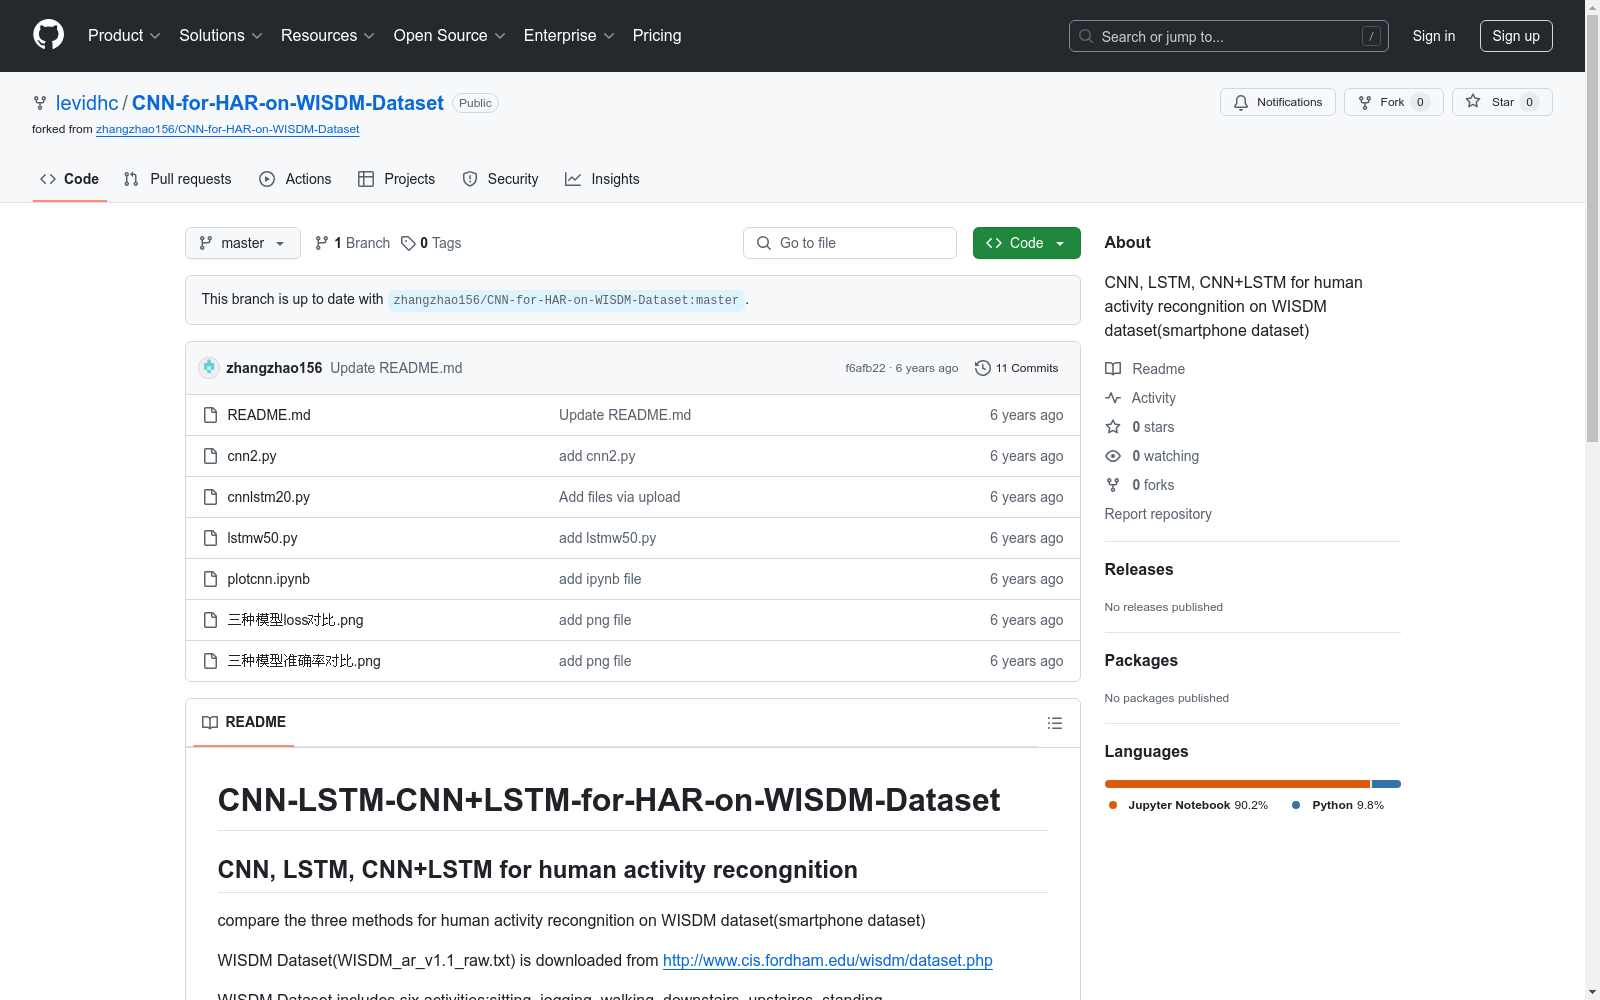Select the README tab header
Viewport: 1600px width, 1000px height.
click(244, 722)
